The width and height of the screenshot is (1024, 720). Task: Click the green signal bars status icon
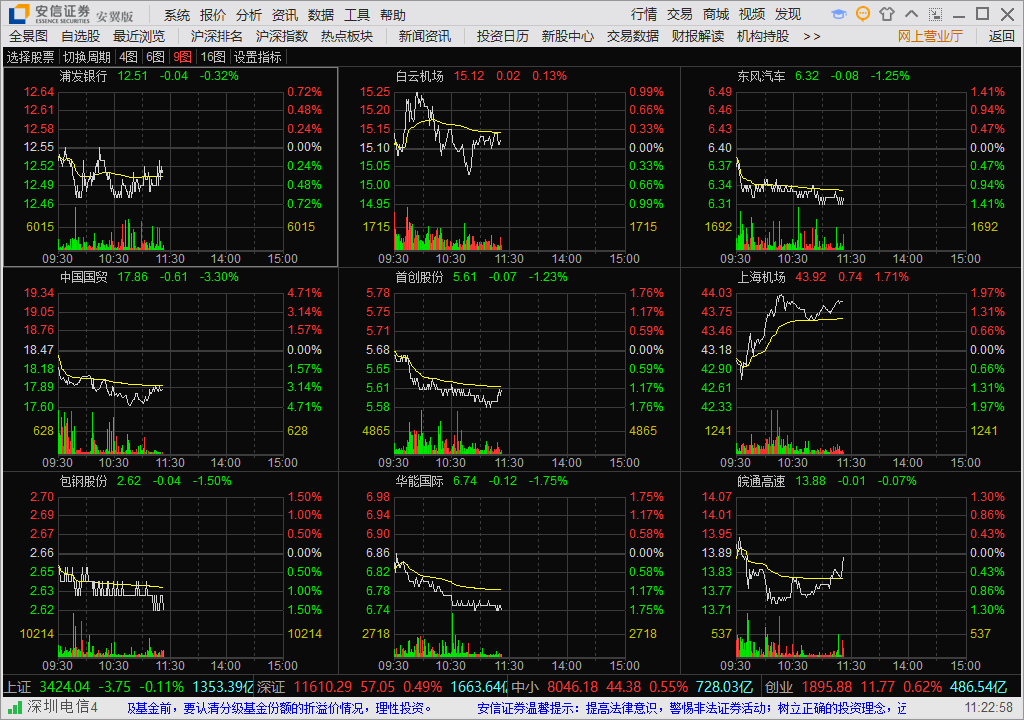(x=14, y=707)
